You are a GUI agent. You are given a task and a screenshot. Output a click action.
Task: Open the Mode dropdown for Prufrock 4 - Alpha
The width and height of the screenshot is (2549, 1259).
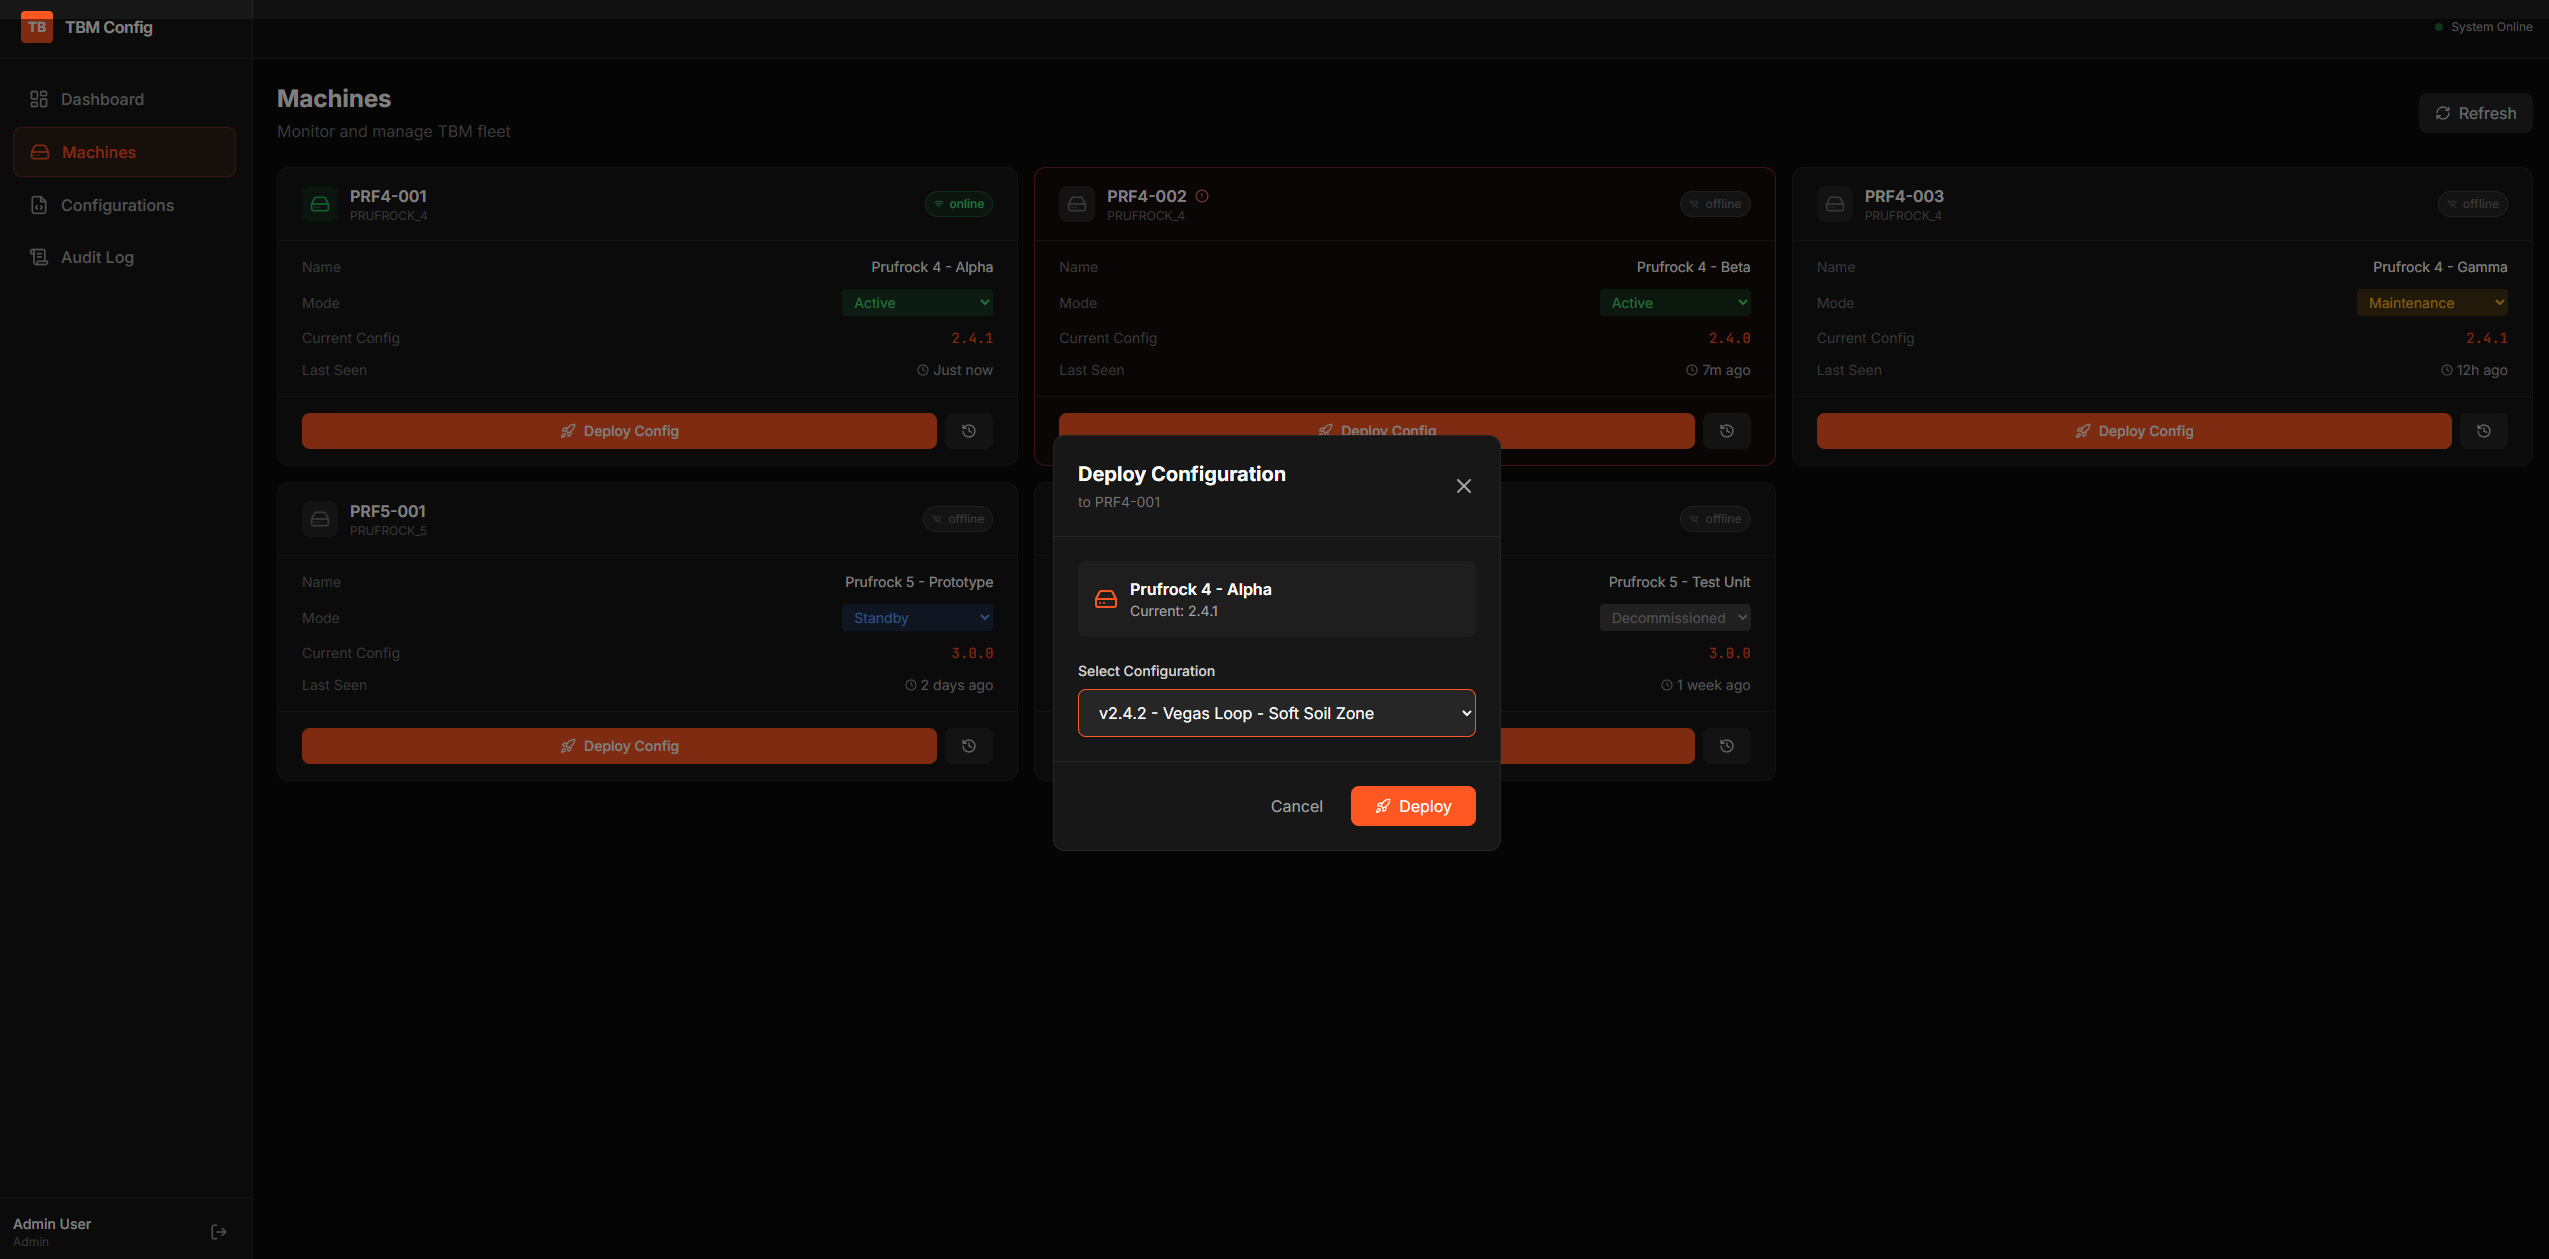tap(917, 303)
